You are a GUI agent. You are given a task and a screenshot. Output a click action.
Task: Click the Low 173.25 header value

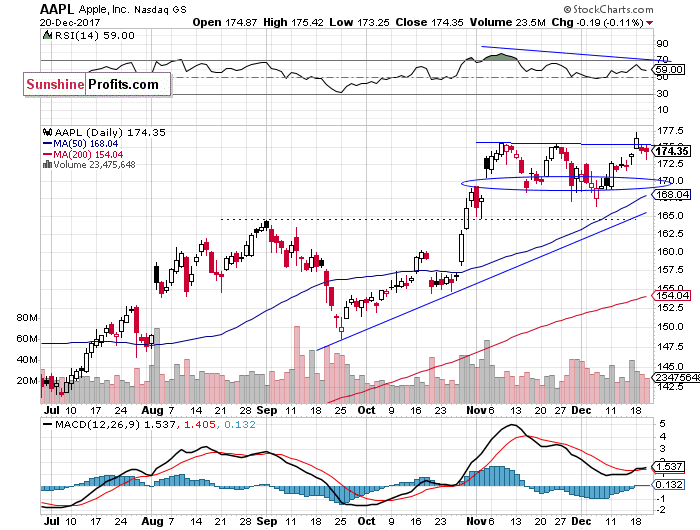[x=359, y=22]
